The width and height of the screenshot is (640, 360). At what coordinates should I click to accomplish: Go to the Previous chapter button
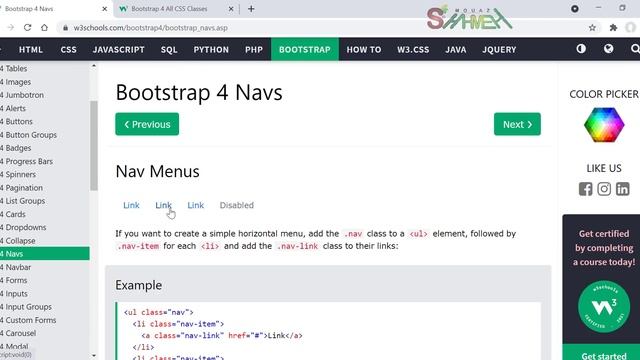147,124
